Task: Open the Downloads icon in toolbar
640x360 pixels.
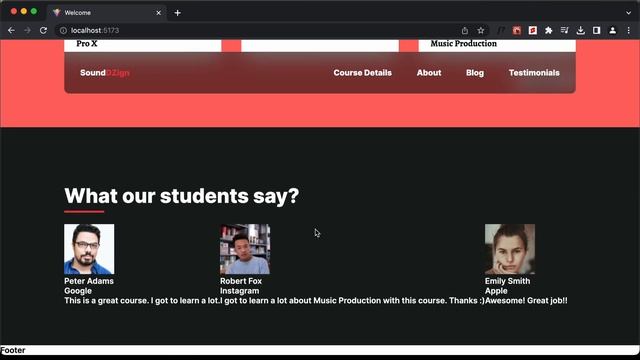Action: coord(580,31)
